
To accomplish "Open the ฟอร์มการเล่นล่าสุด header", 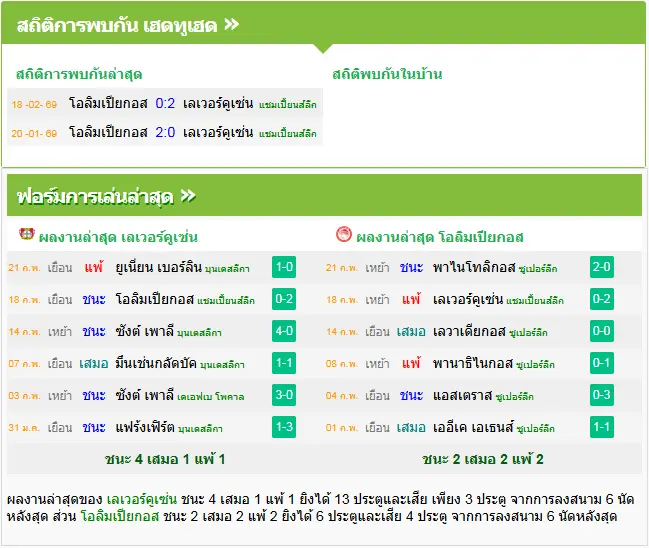I will click(x=324, y=195).
